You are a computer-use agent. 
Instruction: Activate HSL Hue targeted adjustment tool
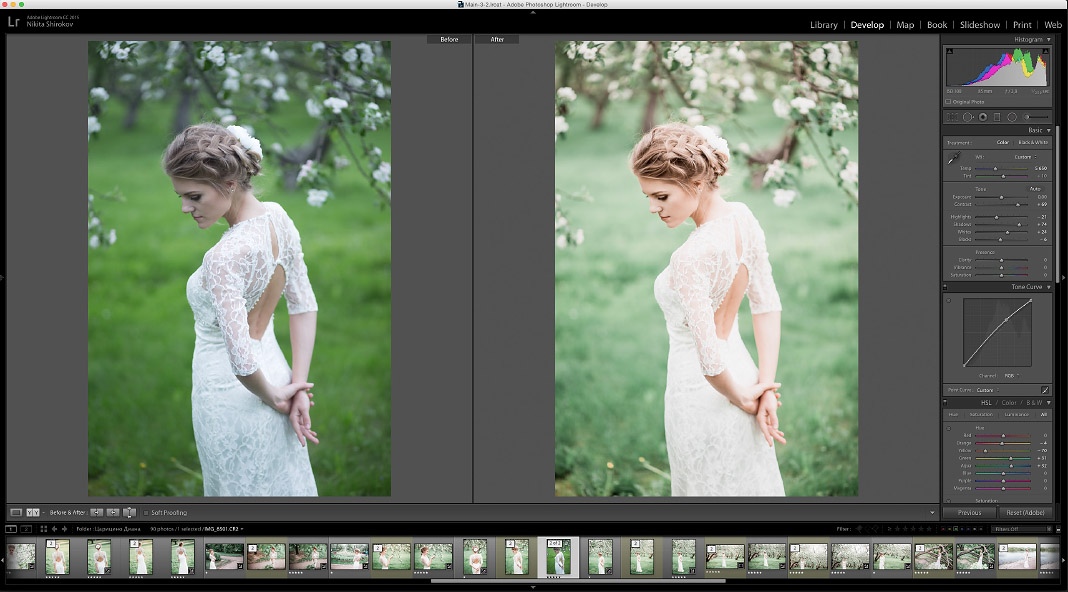(x=948, y=429)
